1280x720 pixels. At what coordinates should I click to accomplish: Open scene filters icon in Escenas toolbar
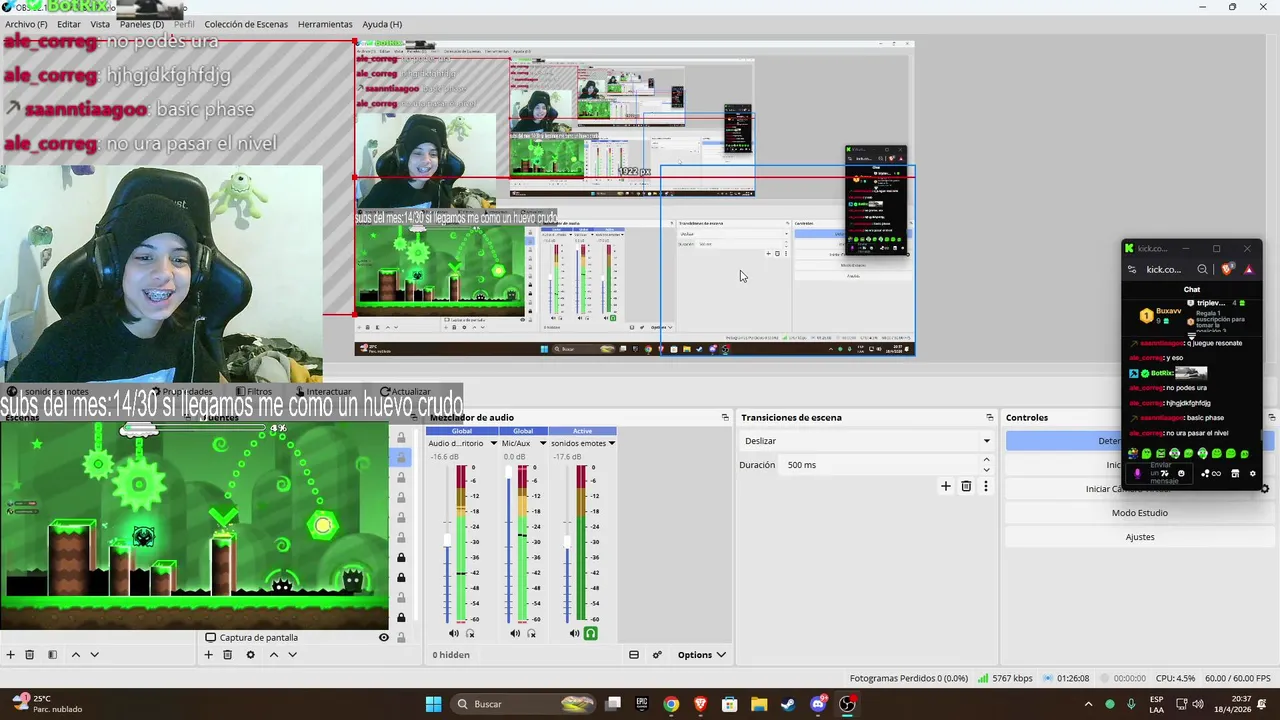click(52, 655)
